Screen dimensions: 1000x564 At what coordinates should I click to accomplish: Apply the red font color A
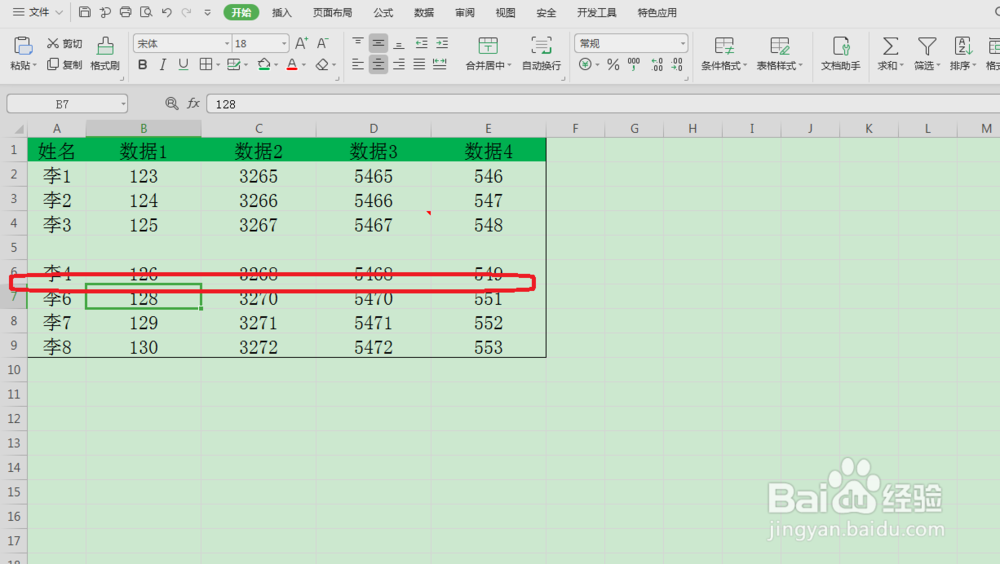point(291,64)
